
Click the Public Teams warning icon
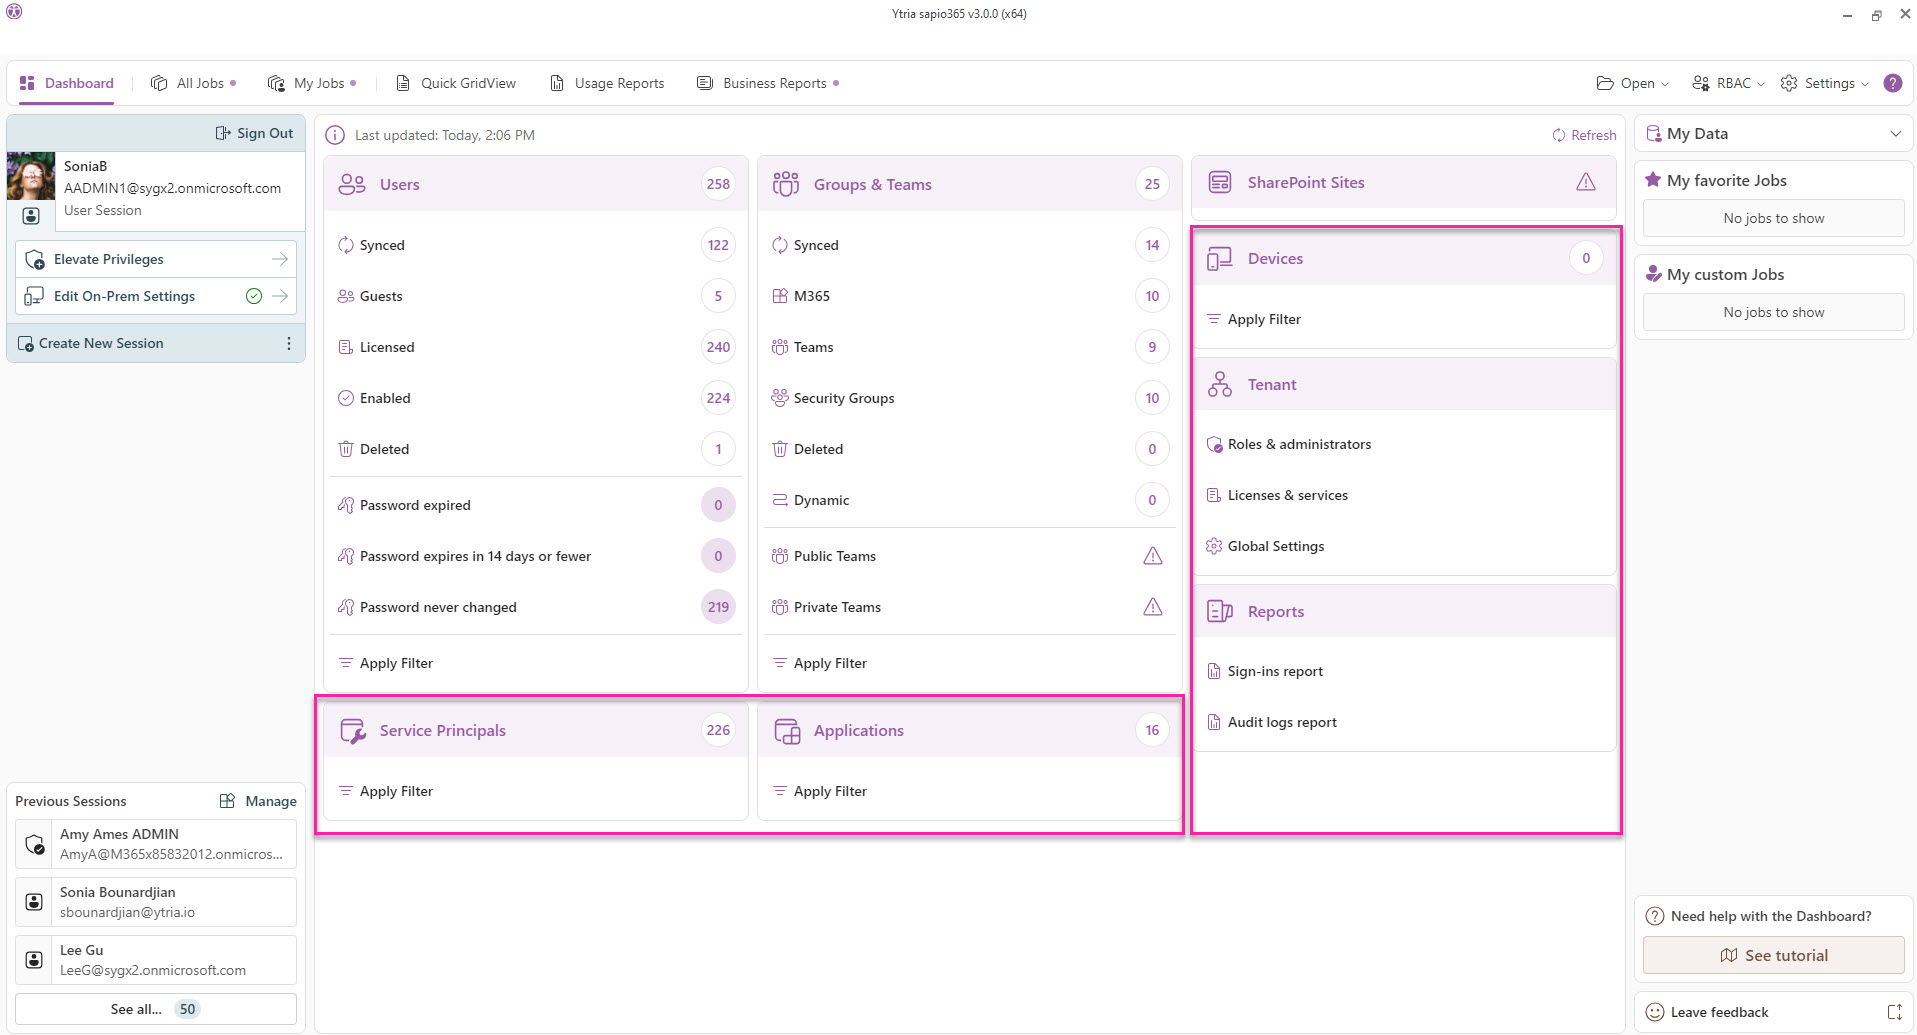[x=1152, y=556]
